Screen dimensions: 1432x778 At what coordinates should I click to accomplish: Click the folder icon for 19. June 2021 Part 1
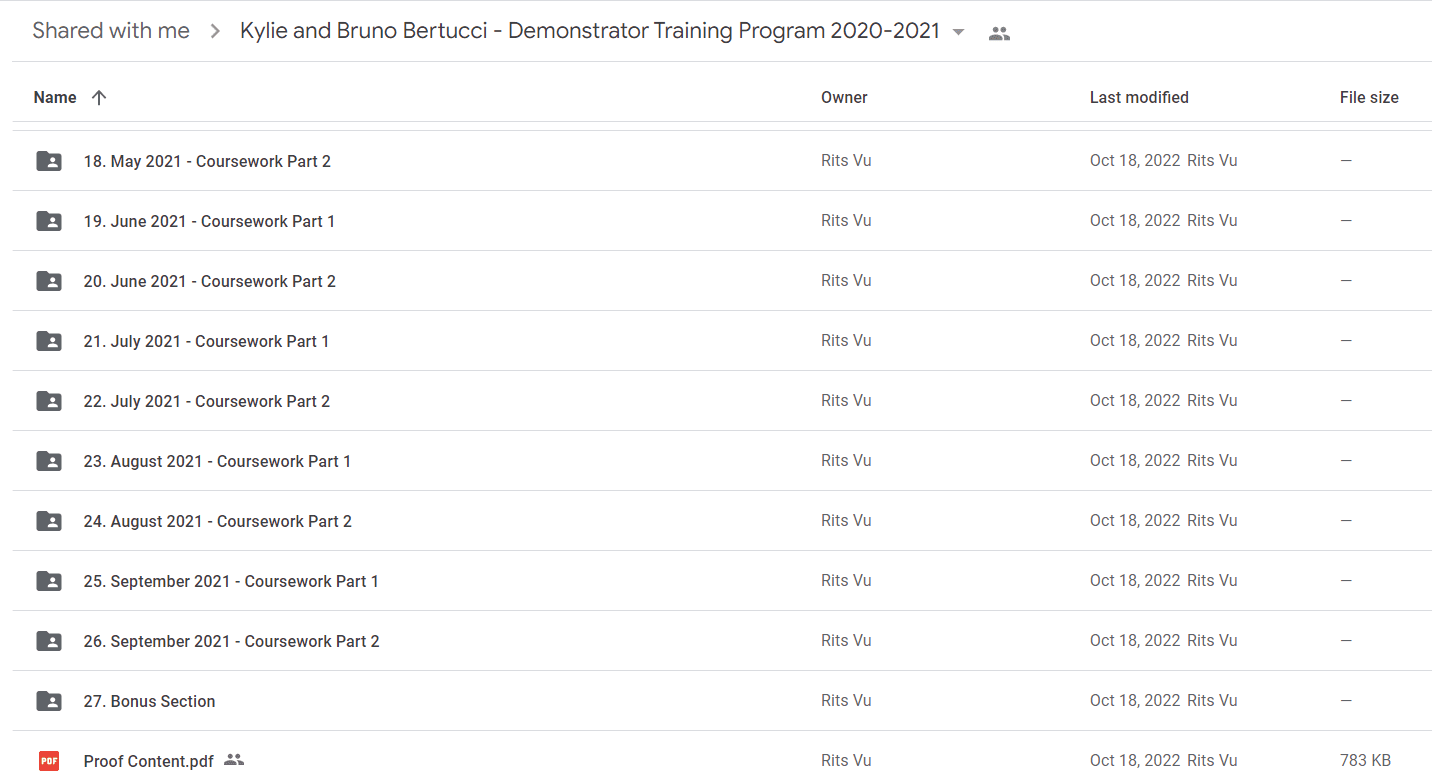49,221
